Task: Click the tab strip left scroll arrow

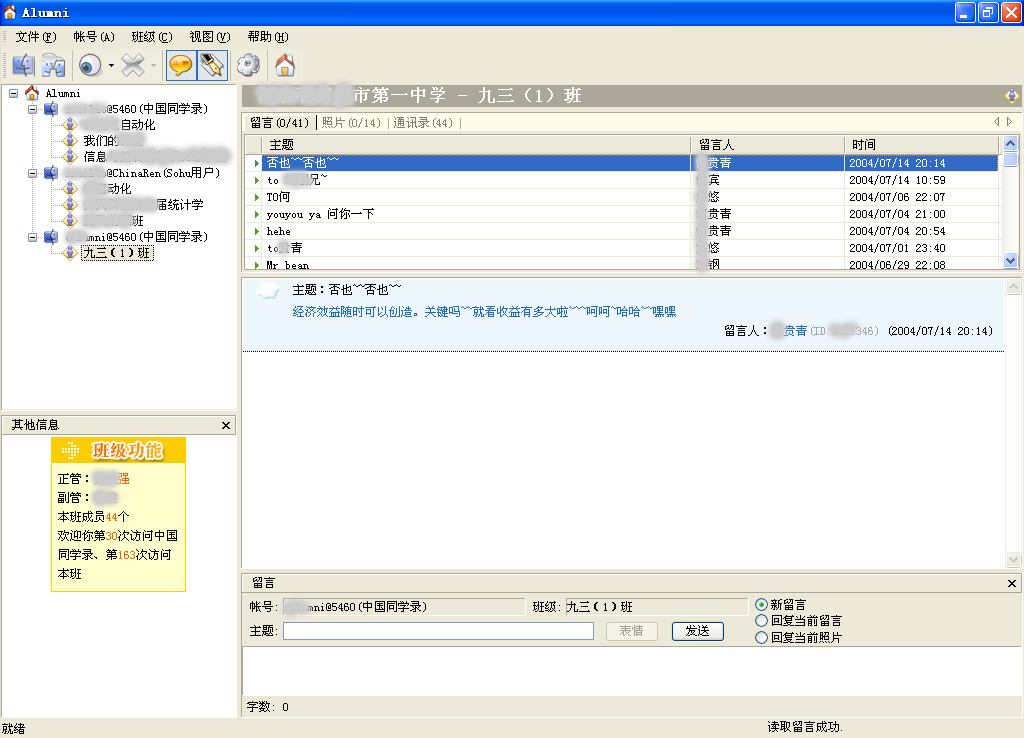Action: point(997,122)
